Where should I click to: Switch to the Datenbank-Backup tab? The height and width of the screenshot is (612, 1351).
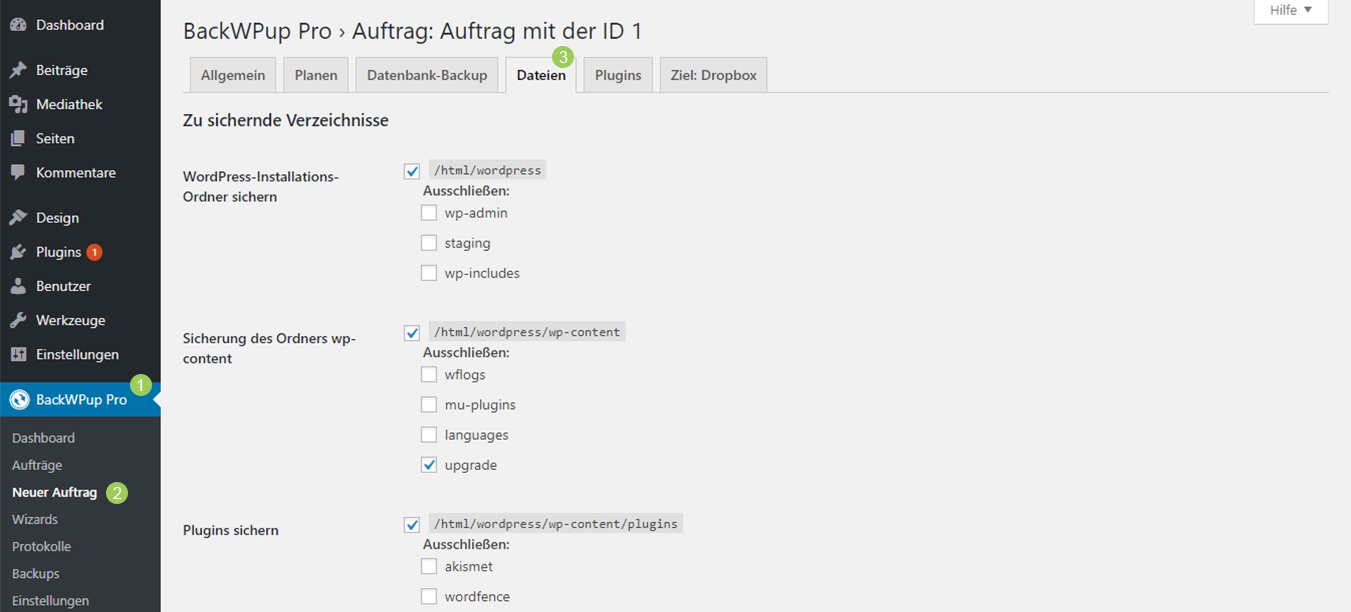click(x=427, y=74)
